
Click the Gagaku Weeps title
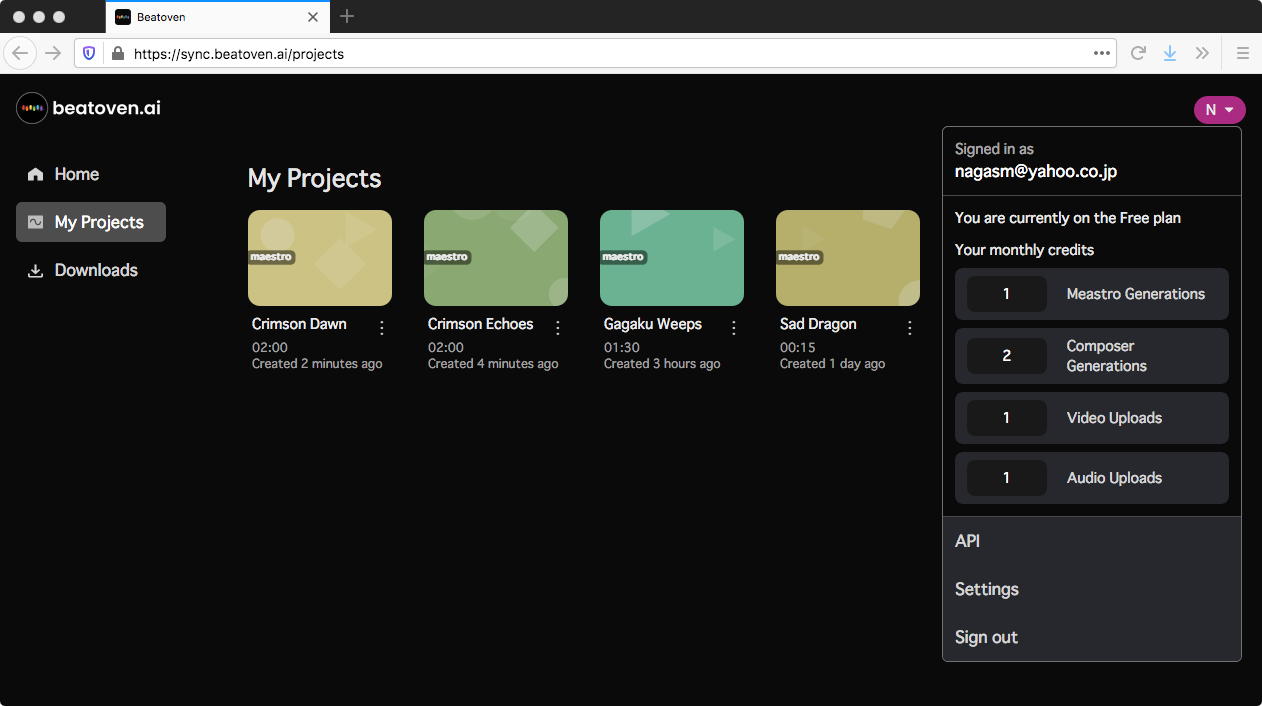coord(653,324)
